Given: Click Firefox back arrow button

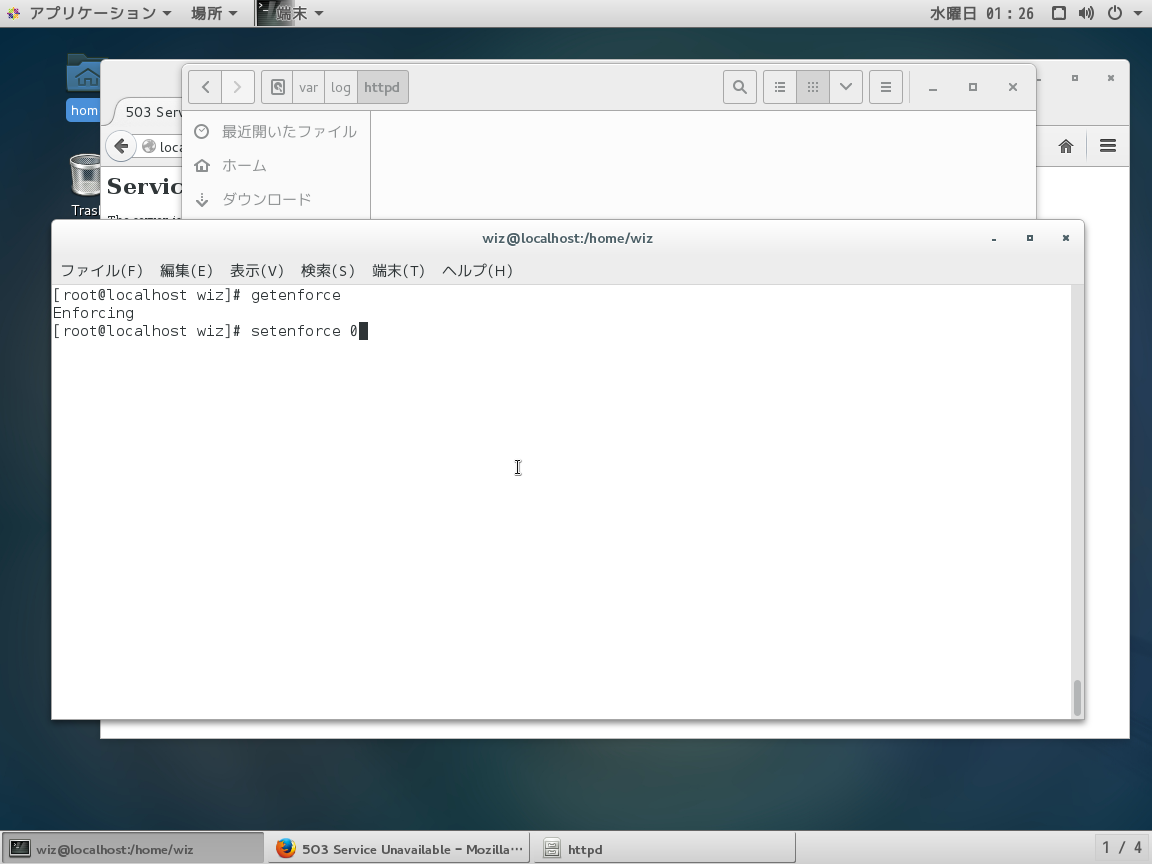Looking at the screenshot, I should (121, 146).
